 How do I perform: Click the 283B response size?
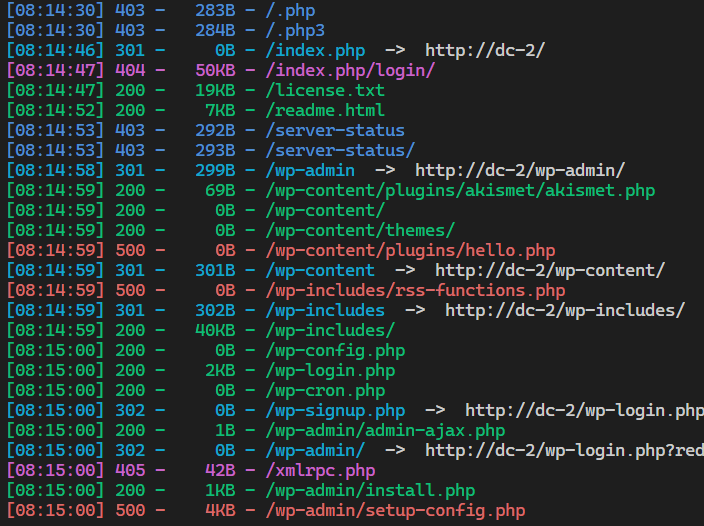tap(215, 10)
